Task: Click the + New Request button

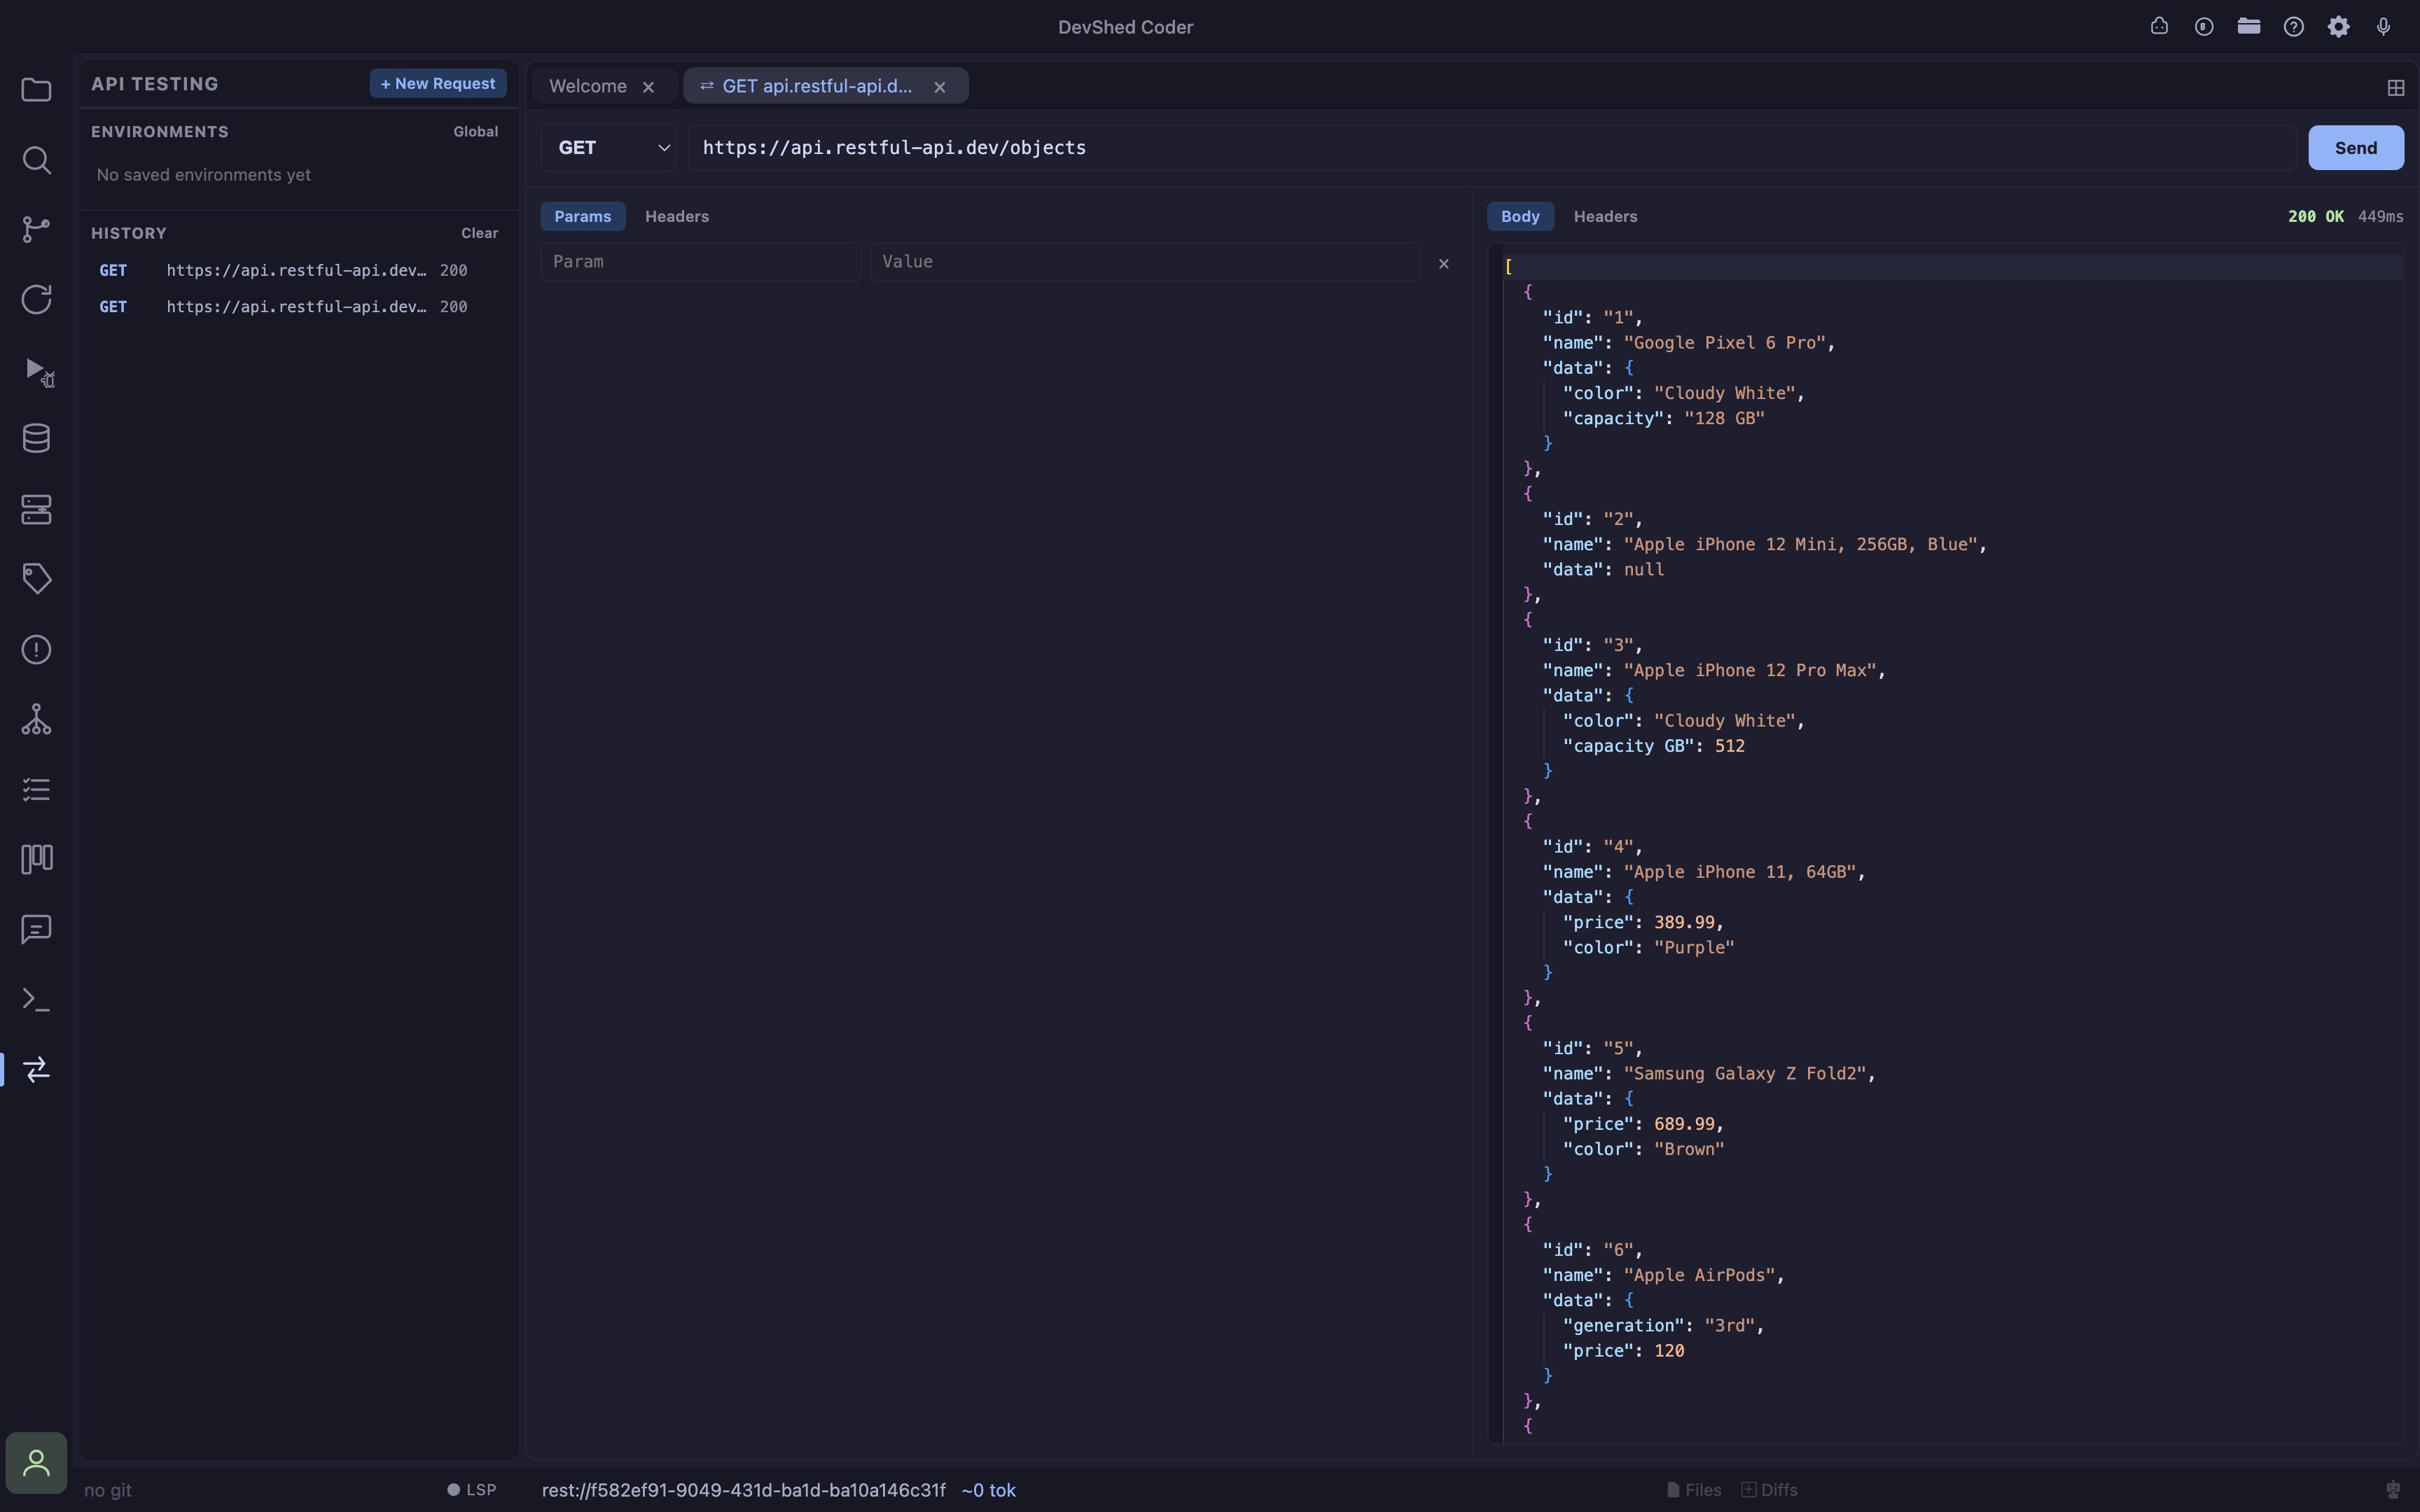Action: (x=438, y=83)
